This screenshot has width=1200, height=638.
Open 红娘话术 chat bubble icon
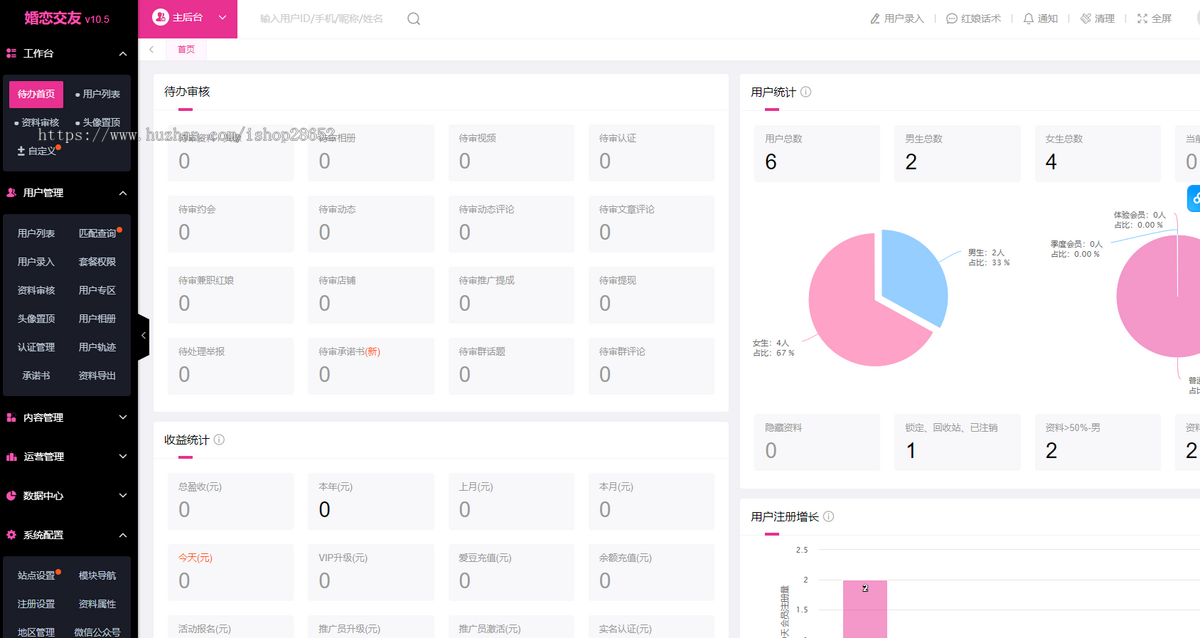coord(951,19)
